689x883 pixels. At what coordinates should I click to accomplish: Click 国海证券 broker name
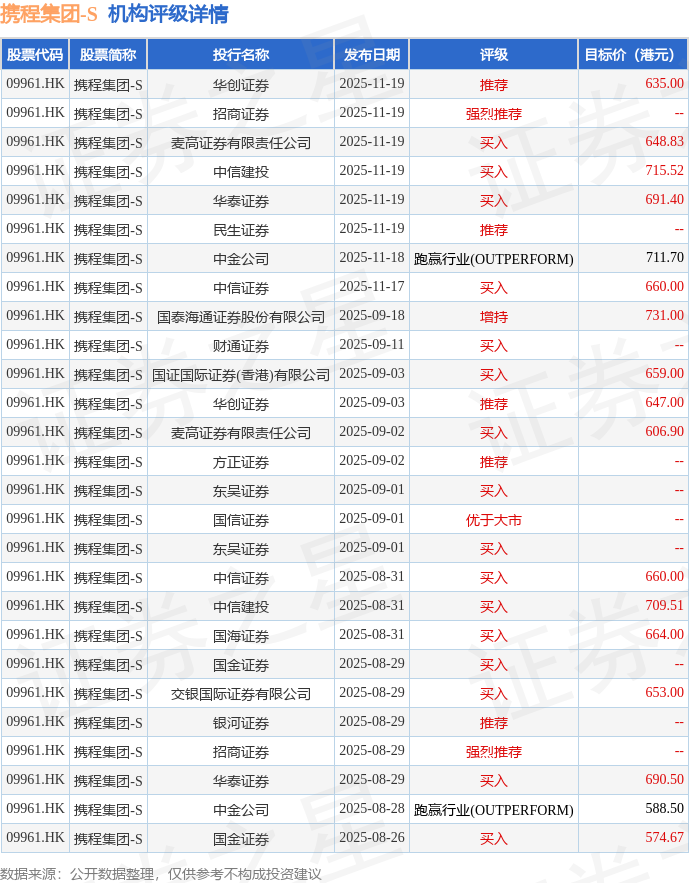click(241, 636)
